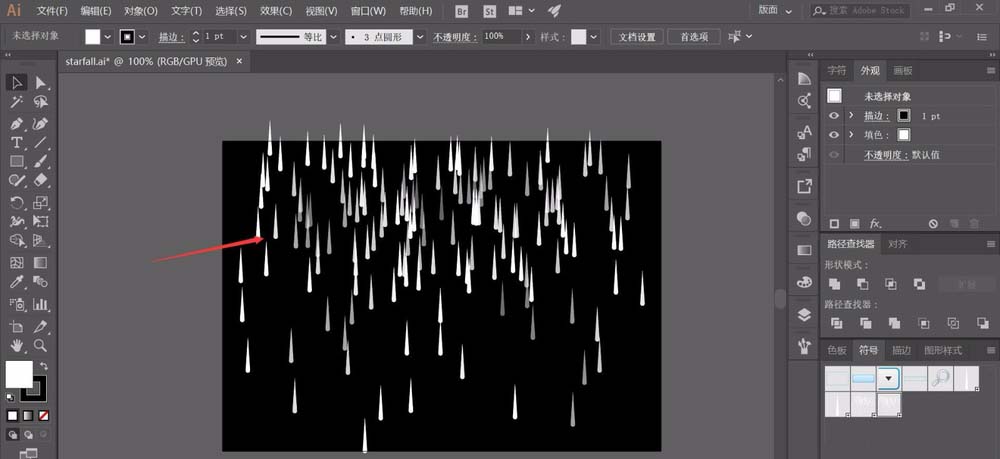Click the 首选项 button
The width and height of the screenshot is (1000, 459).
coord(695,37)
